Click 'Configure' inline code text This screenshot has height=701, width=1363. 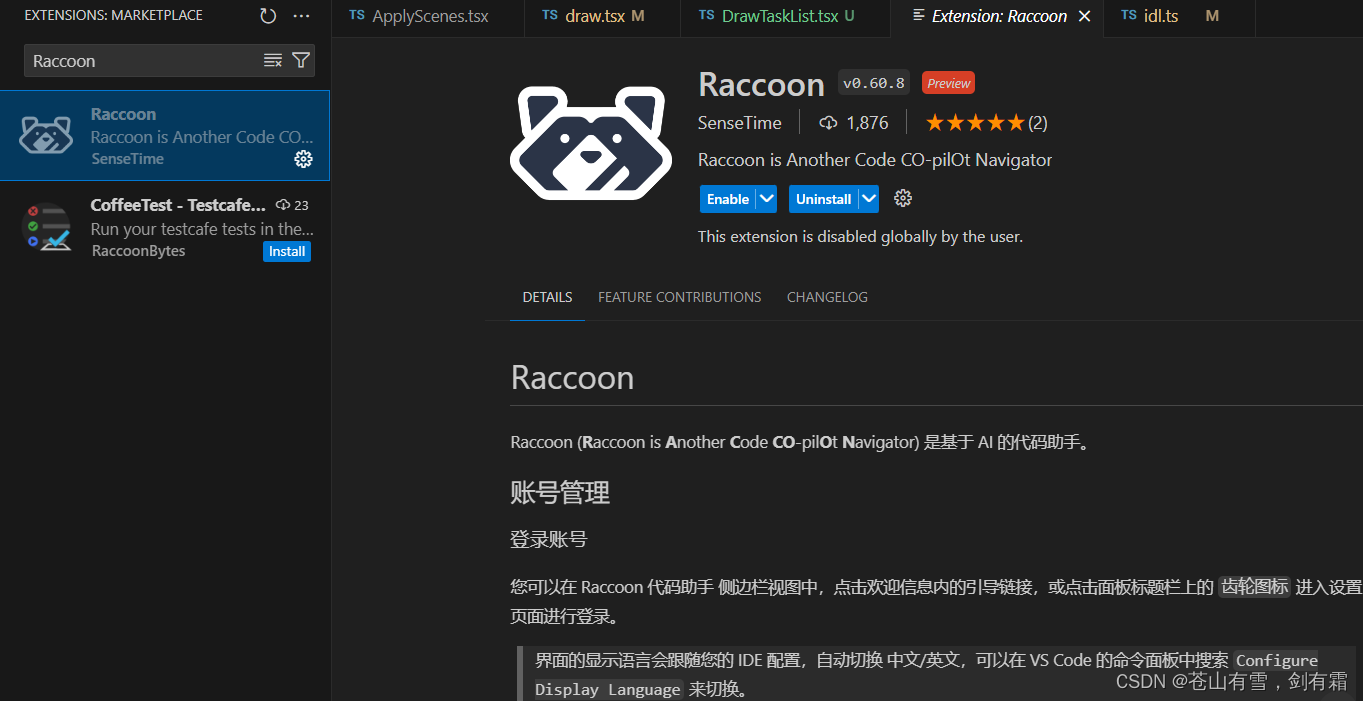(x=1276, y=661)
